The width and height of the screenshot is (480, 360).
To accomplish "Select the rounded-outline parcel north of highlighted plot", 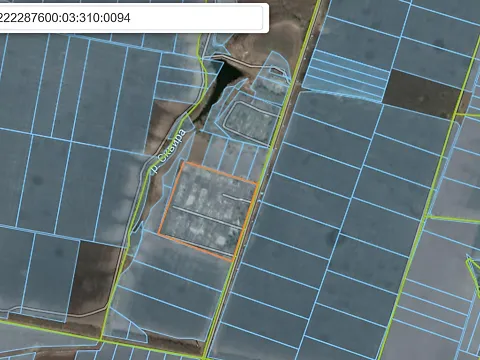I will pos(251,122).
